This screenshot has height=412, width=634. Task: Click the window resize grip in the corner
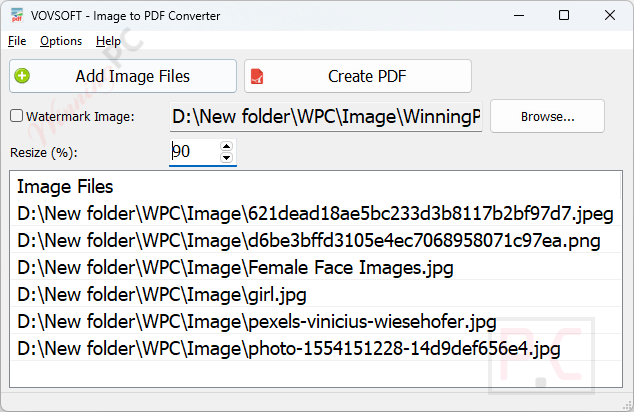pos(628,404)
